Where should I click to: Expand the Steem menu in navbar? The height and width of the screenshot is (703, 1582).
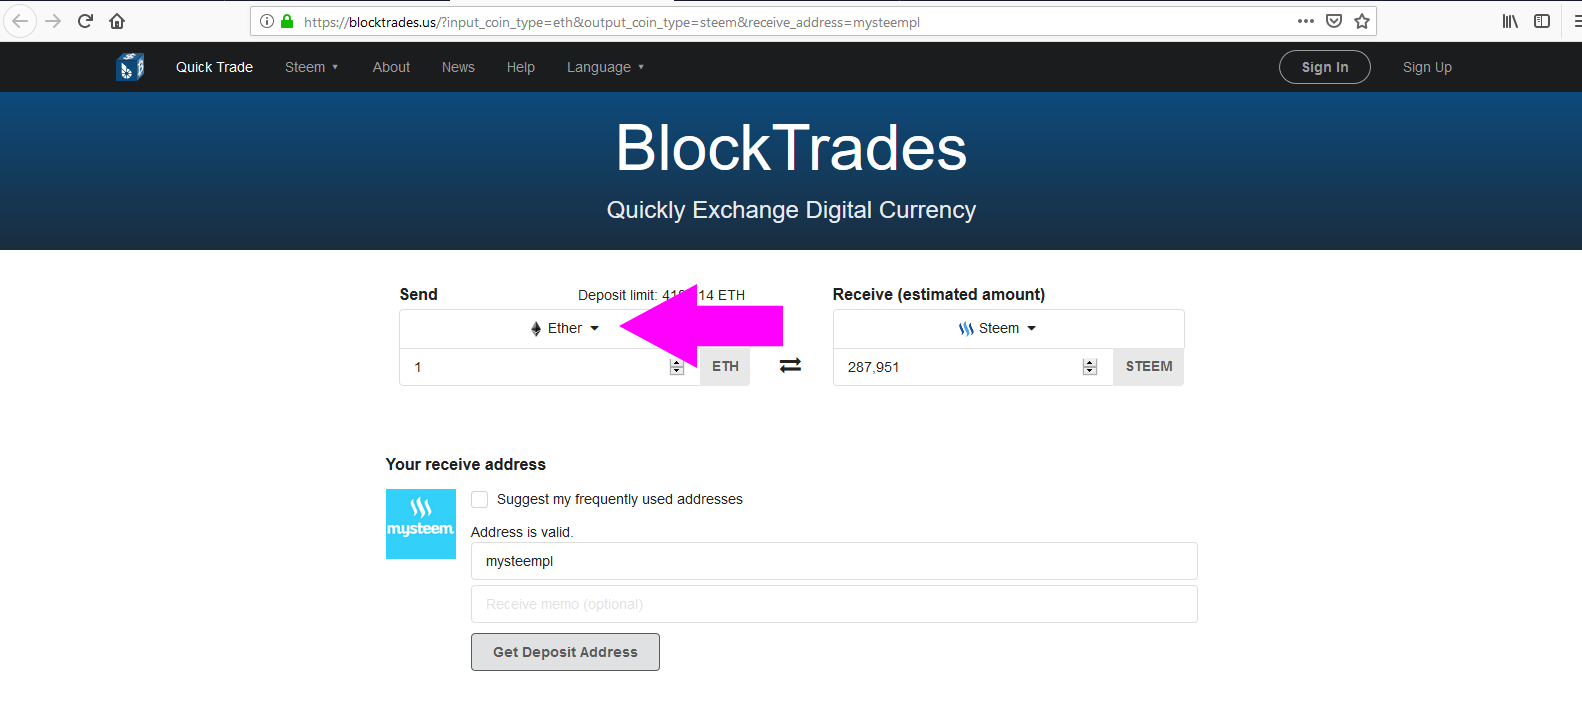point(312,67)
